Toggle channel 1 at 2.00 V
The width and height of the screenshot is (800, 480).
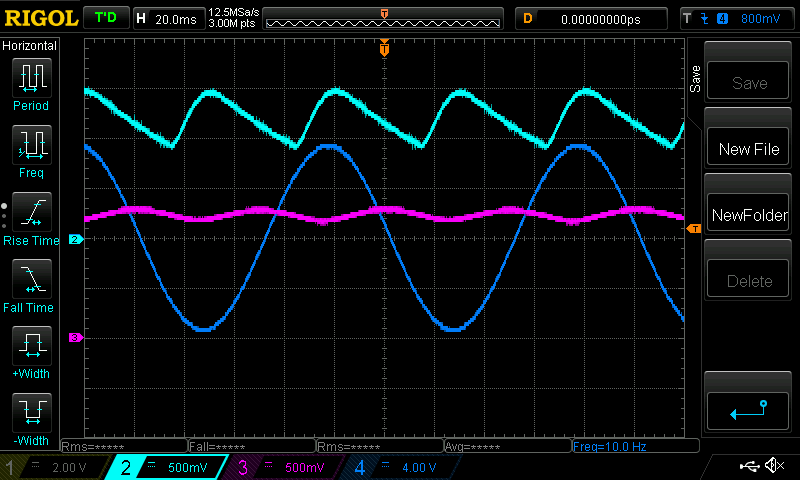[x=51, y=467]
